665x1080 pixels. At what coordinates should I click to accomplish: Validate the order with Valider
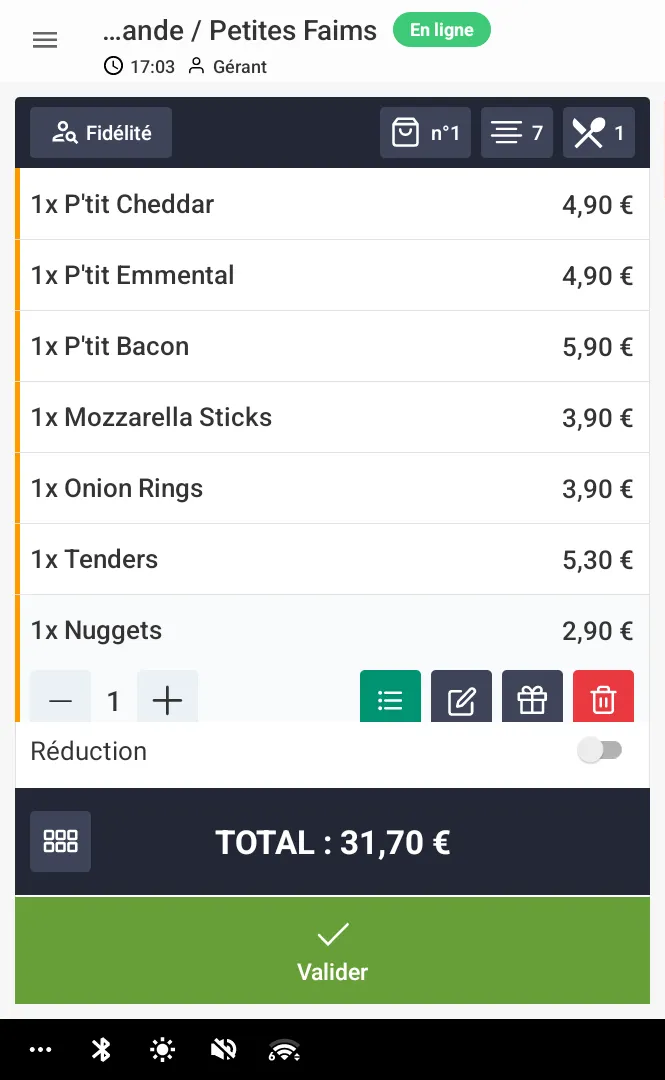332,950
